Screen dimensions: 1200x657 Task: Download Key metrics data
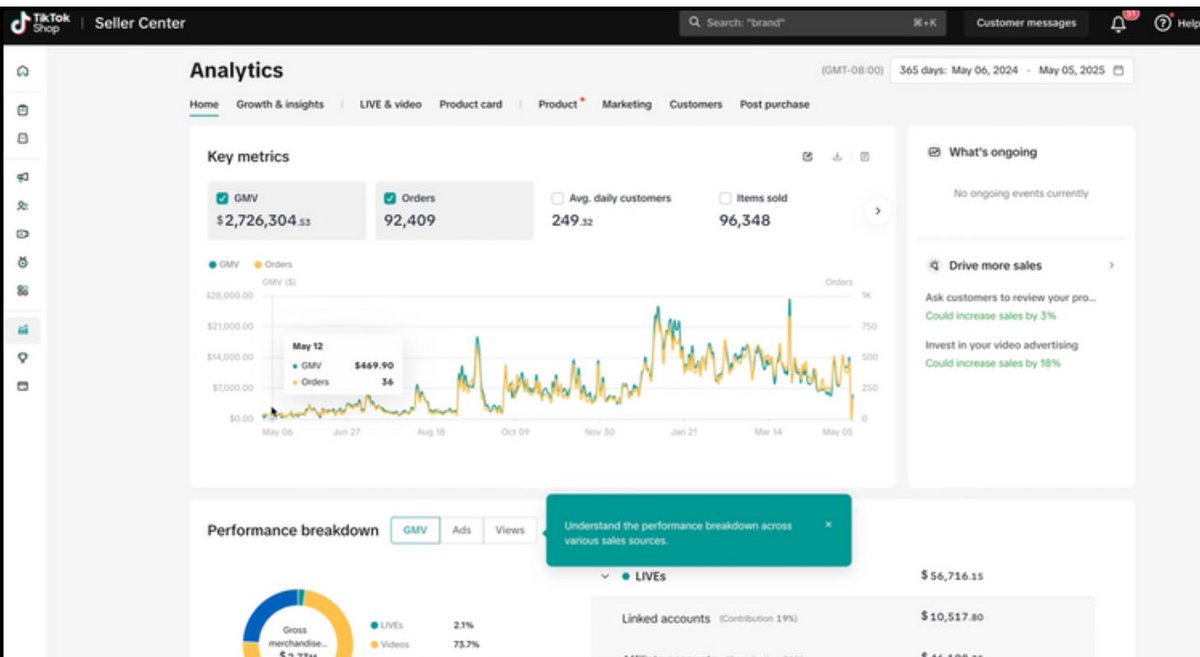(837, 157)
